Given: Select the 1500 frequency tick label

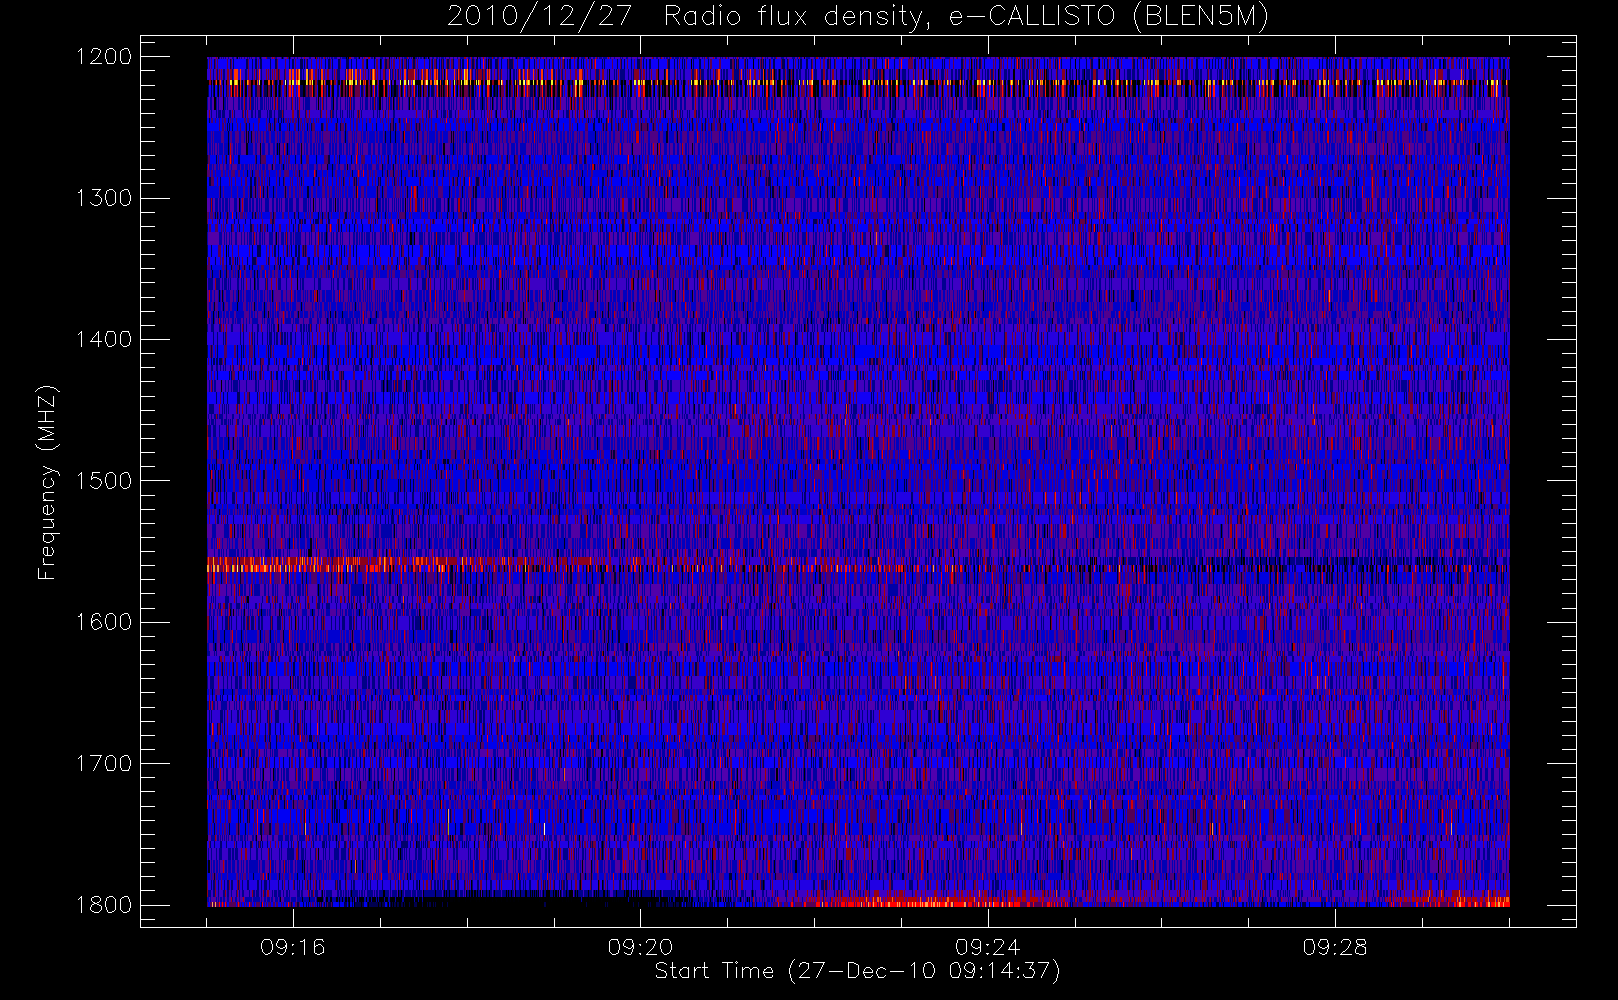Looking at the screenshot, I should pyautogui.click(x=104, y=481).
